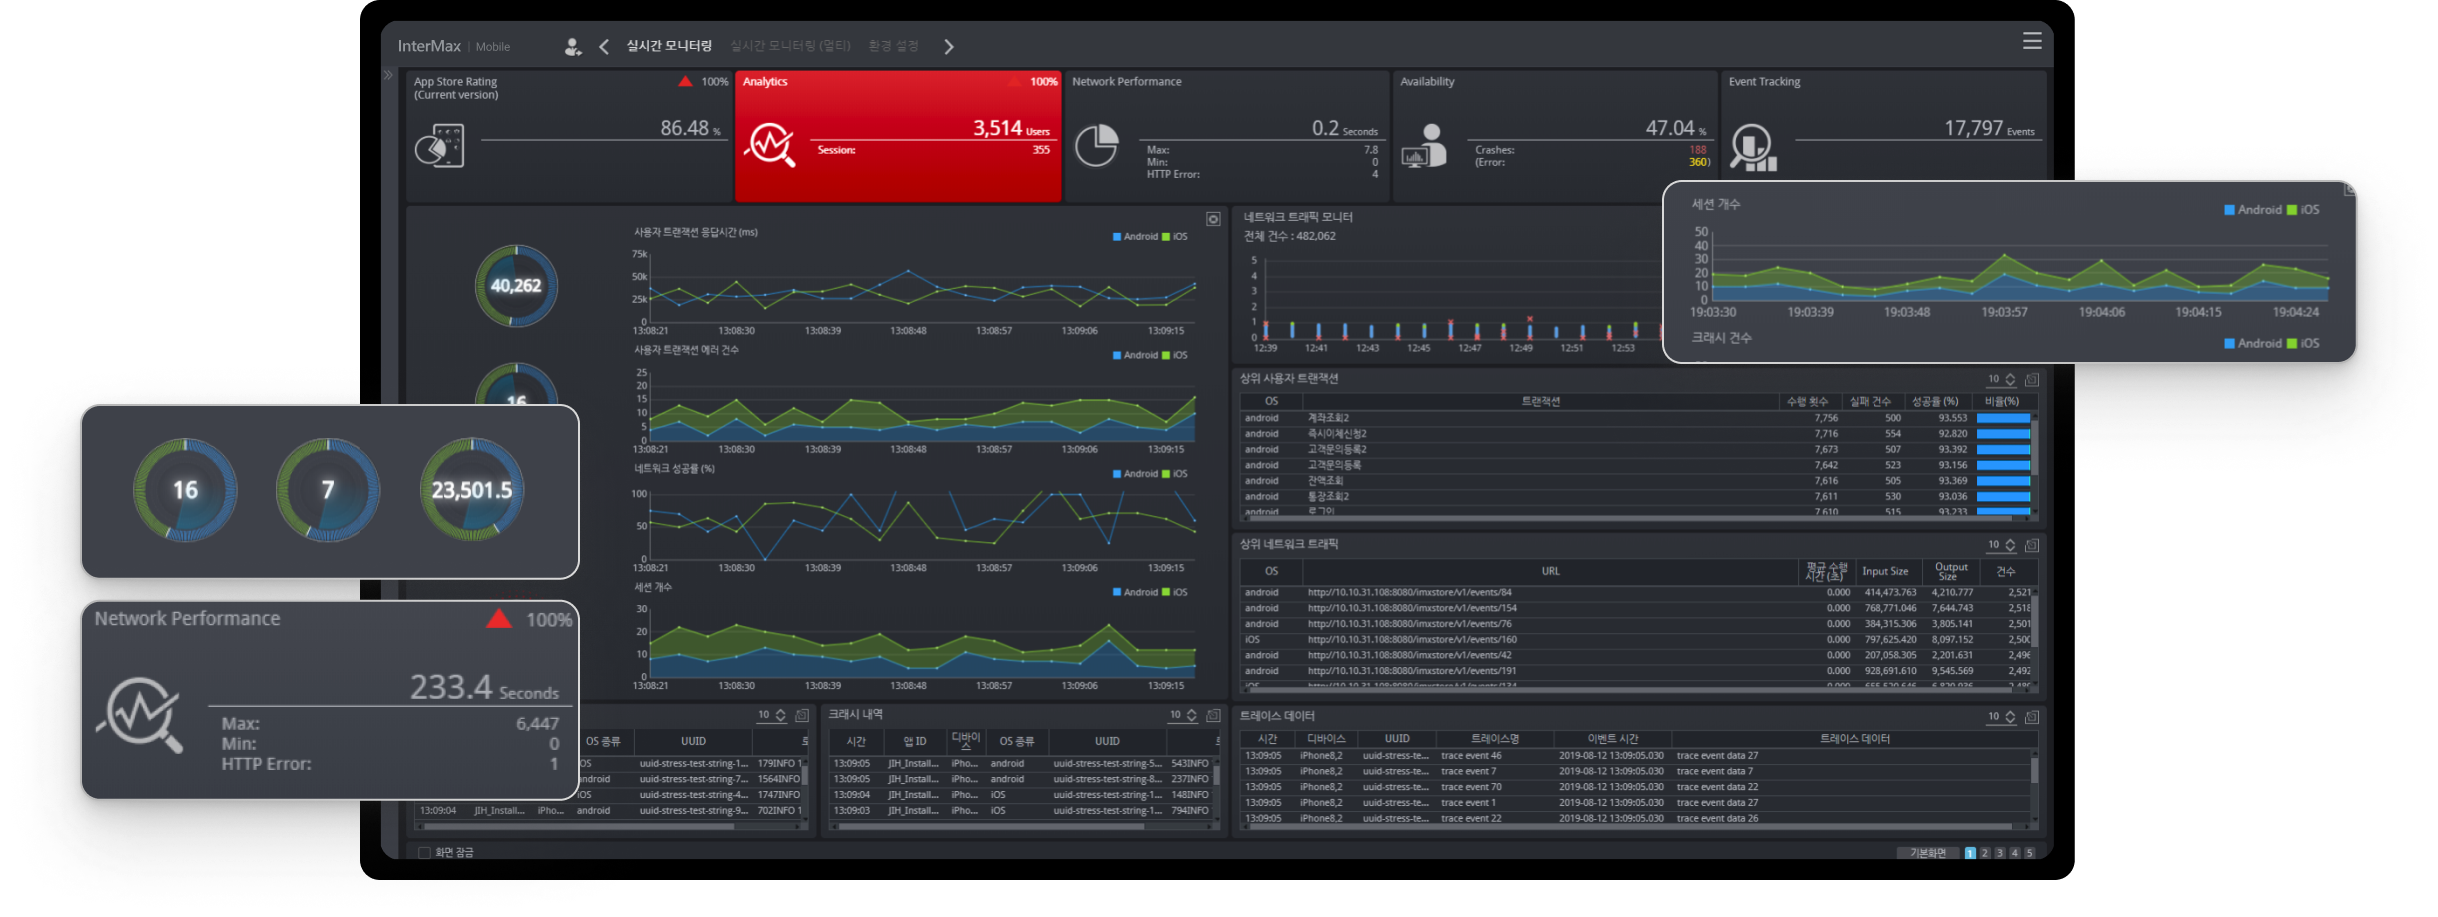Click the settings icon at the chart panel corner
Screen dimensions: 2438x917
coord(1213,219)
